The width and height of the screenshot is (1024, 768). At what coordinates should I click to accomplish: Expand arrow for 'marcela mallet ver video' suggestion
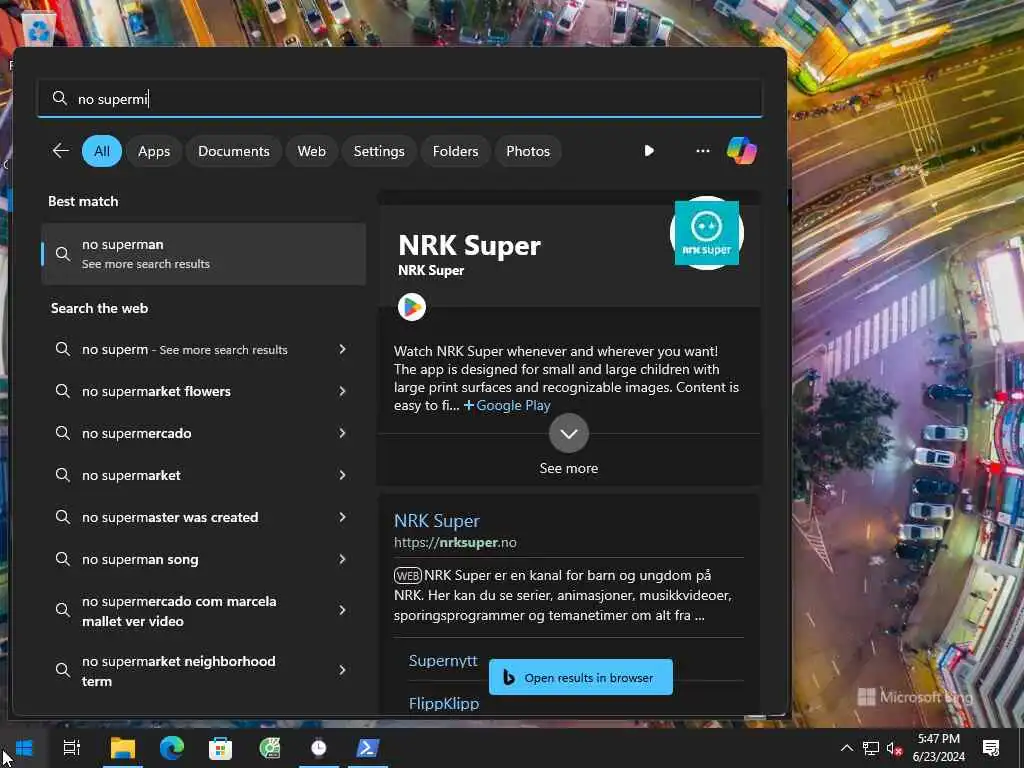(x=342, y=610)
